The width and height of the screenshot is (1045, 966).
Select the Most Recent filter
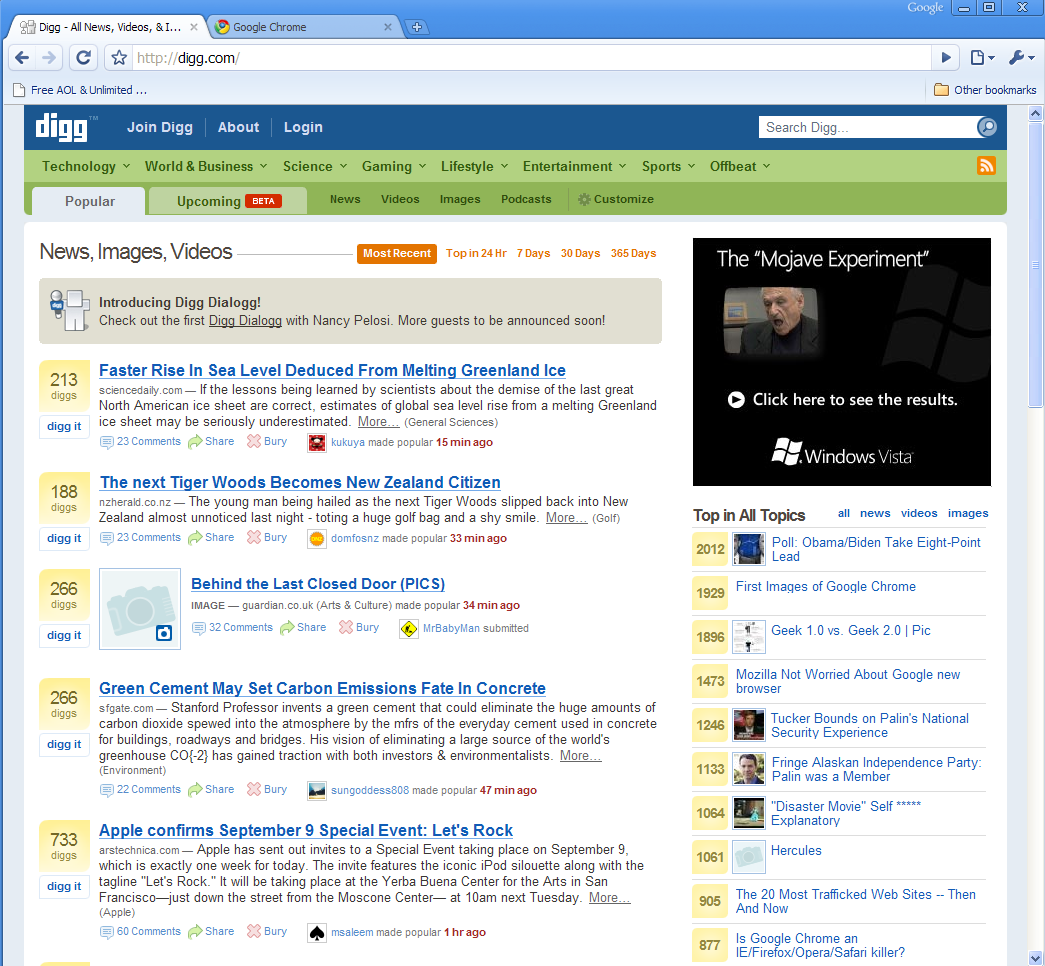[x=397, y=253]
